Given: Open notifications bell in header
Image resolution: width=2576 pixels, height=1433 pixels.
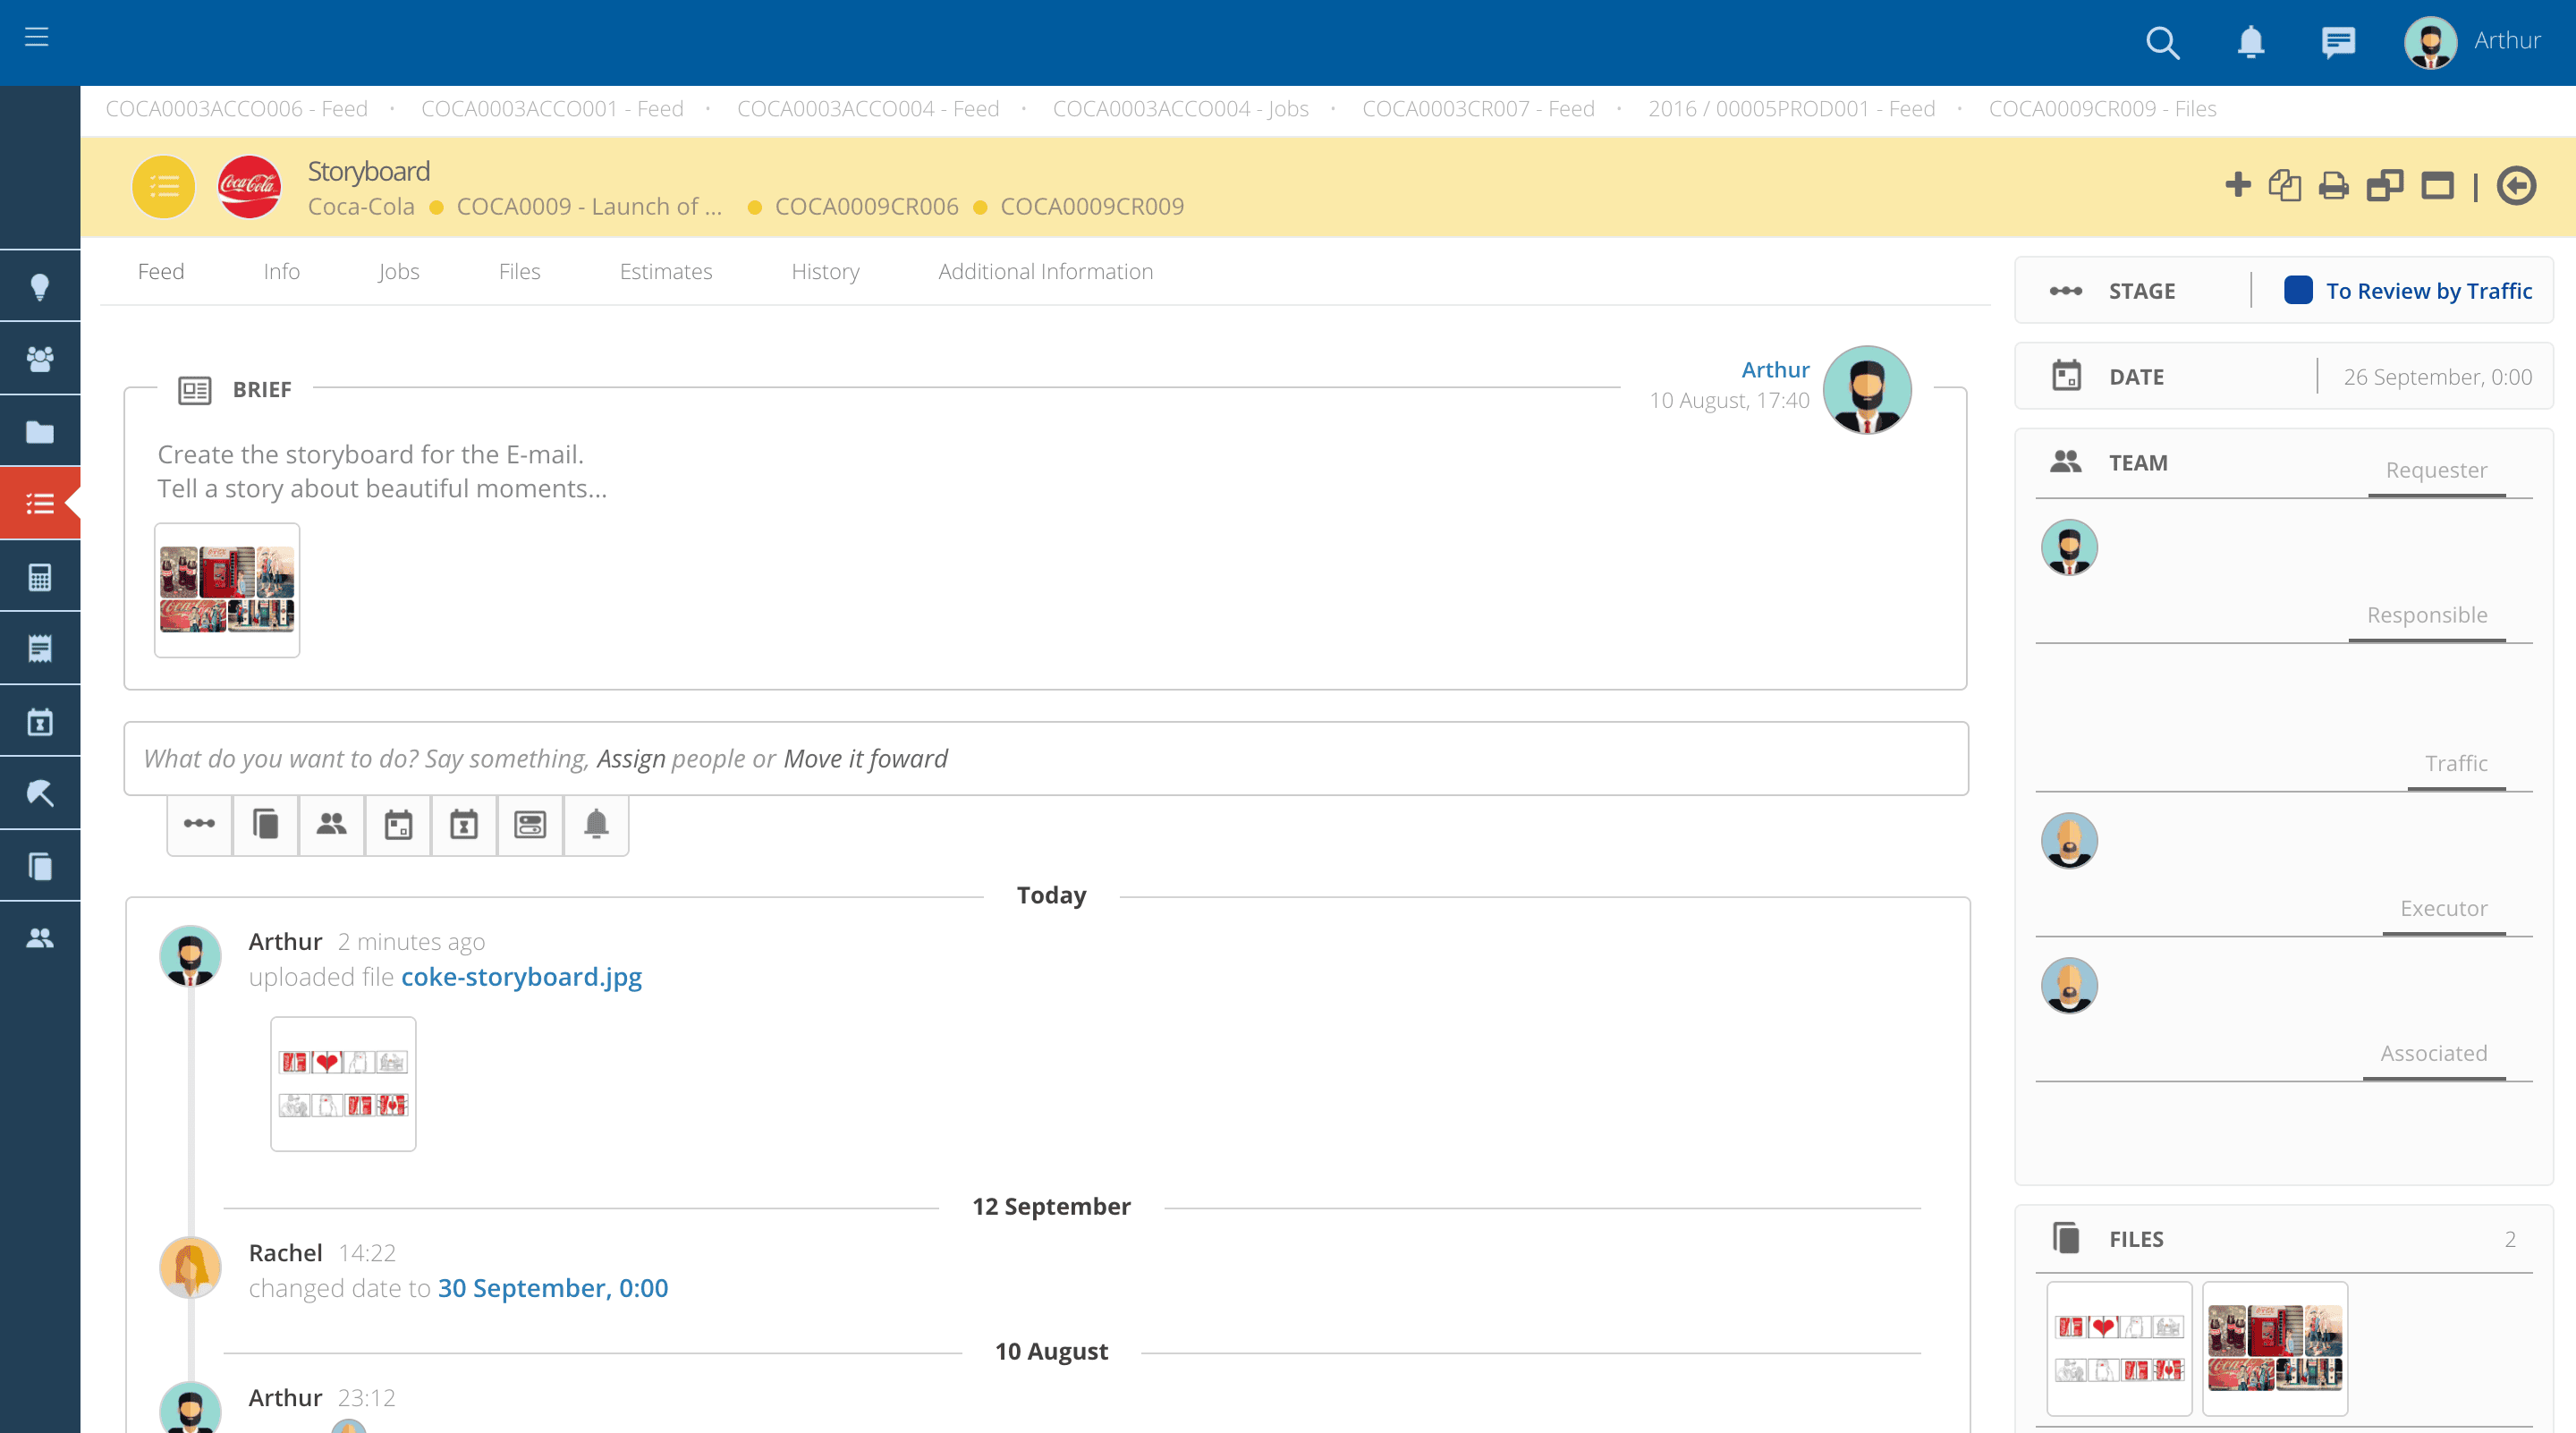Looking at the screenshot, I should coord(2250,42).
